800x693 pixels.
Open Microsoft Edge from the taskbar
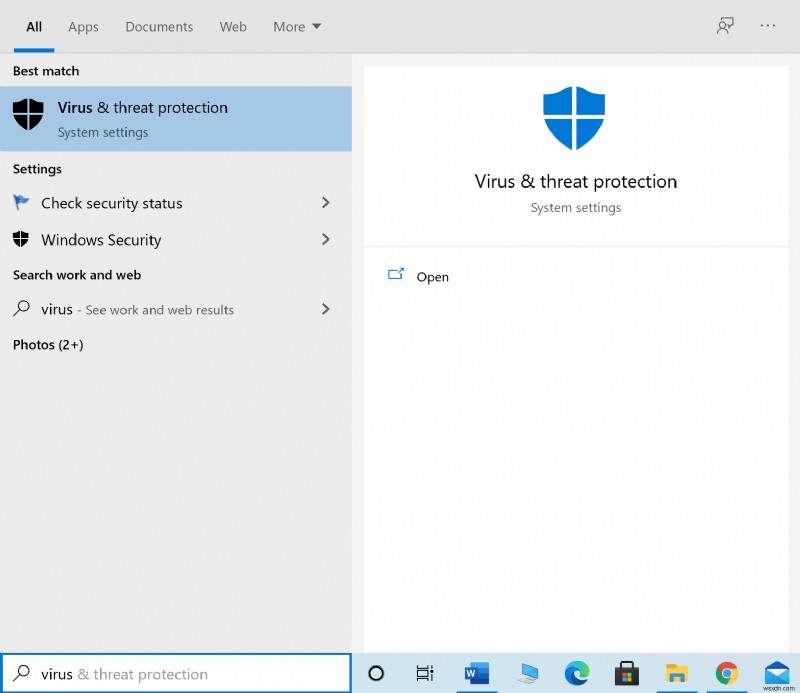pyautogui.click(x=576, y=674)
